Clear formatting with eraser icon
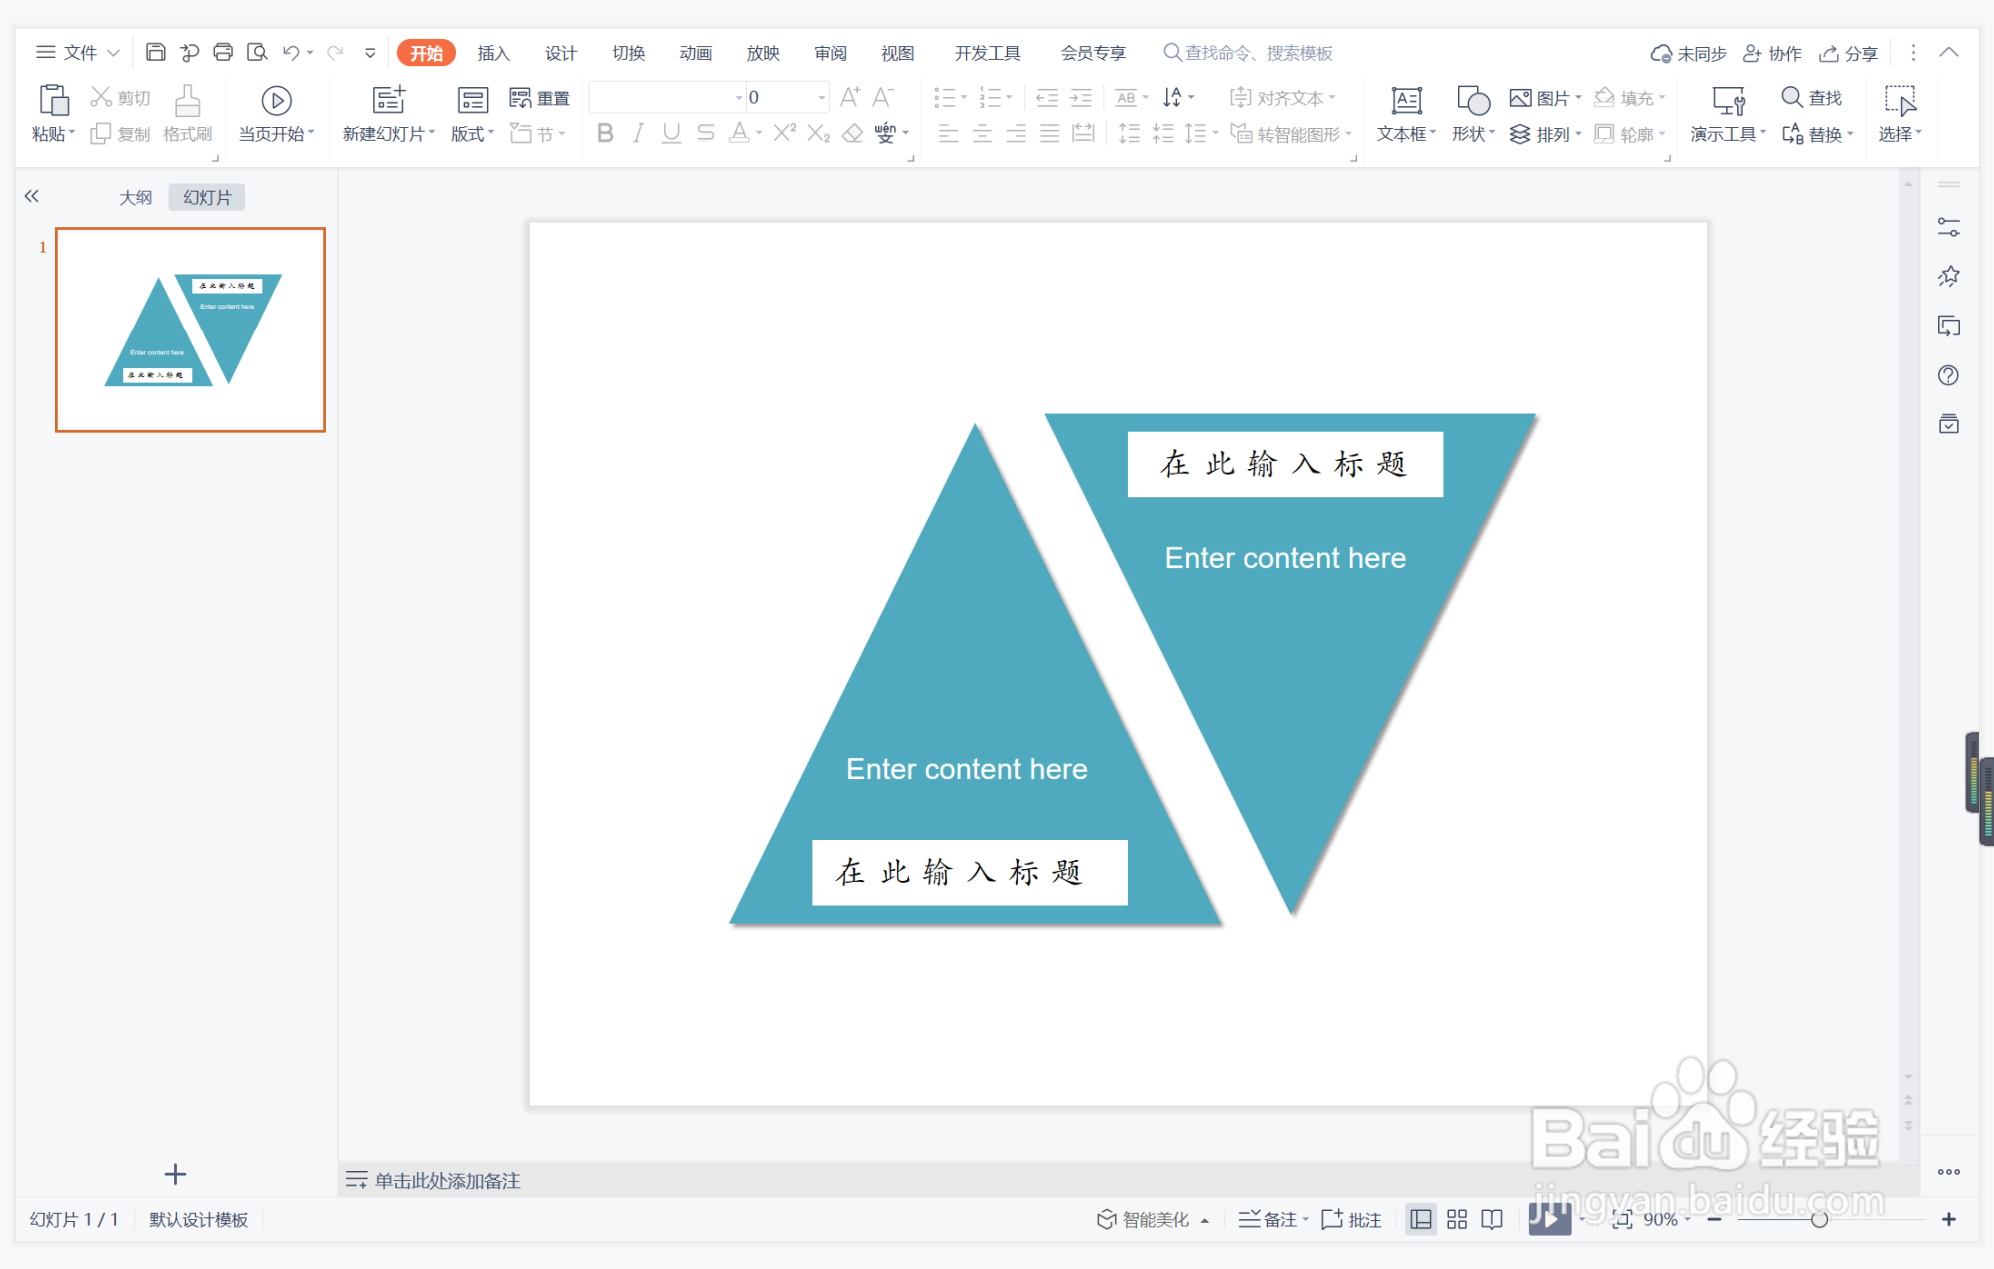The width and height of the screenshot is (1994, 1269). tap(852, 133)
